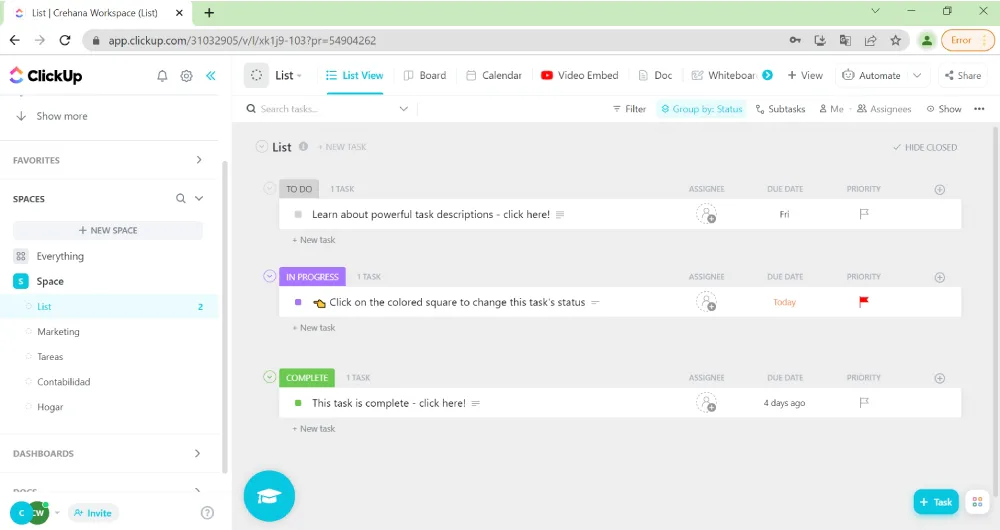Open Whiteboard view tab

[x=724, y=75]
